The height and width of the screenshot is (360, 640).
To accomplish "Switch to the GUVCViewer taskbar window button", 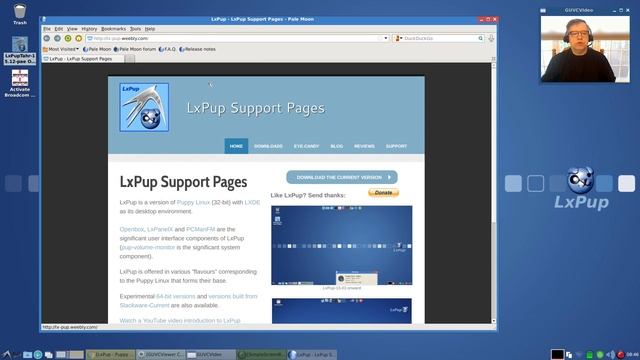I will pyautogui.click(x=160, y=355).
